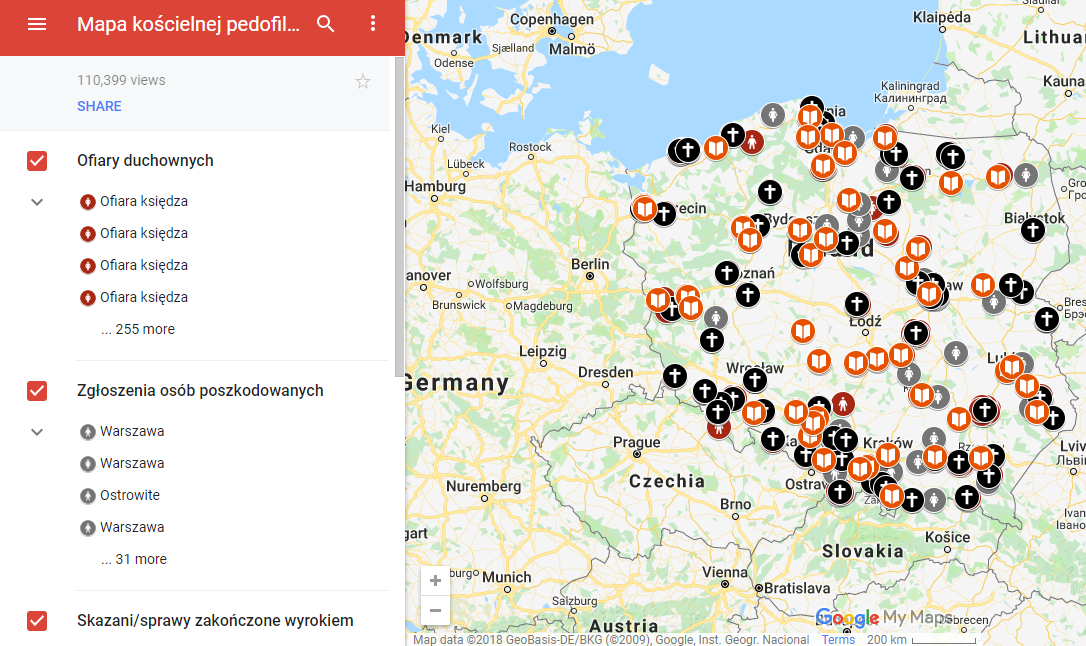Click the Zgłoszenia osób poszkodowanych layer title
Screen dimensions: 1086x646
pos(200,391)
